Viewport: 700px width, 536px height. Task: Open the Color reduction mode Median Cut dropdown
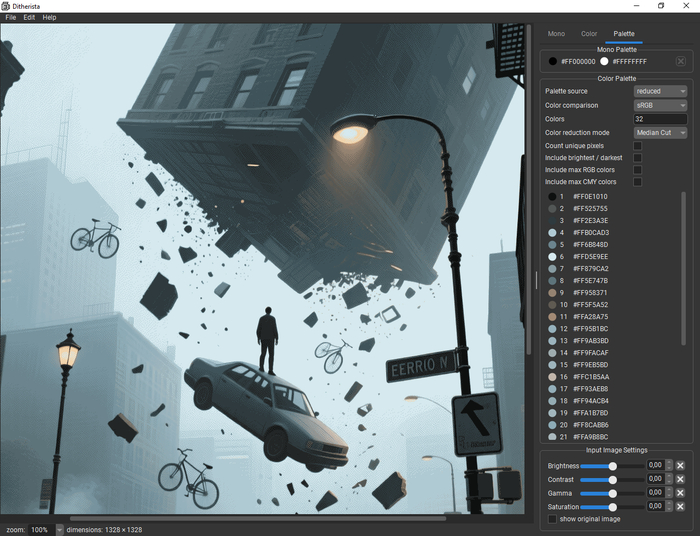tap(660, 133)
